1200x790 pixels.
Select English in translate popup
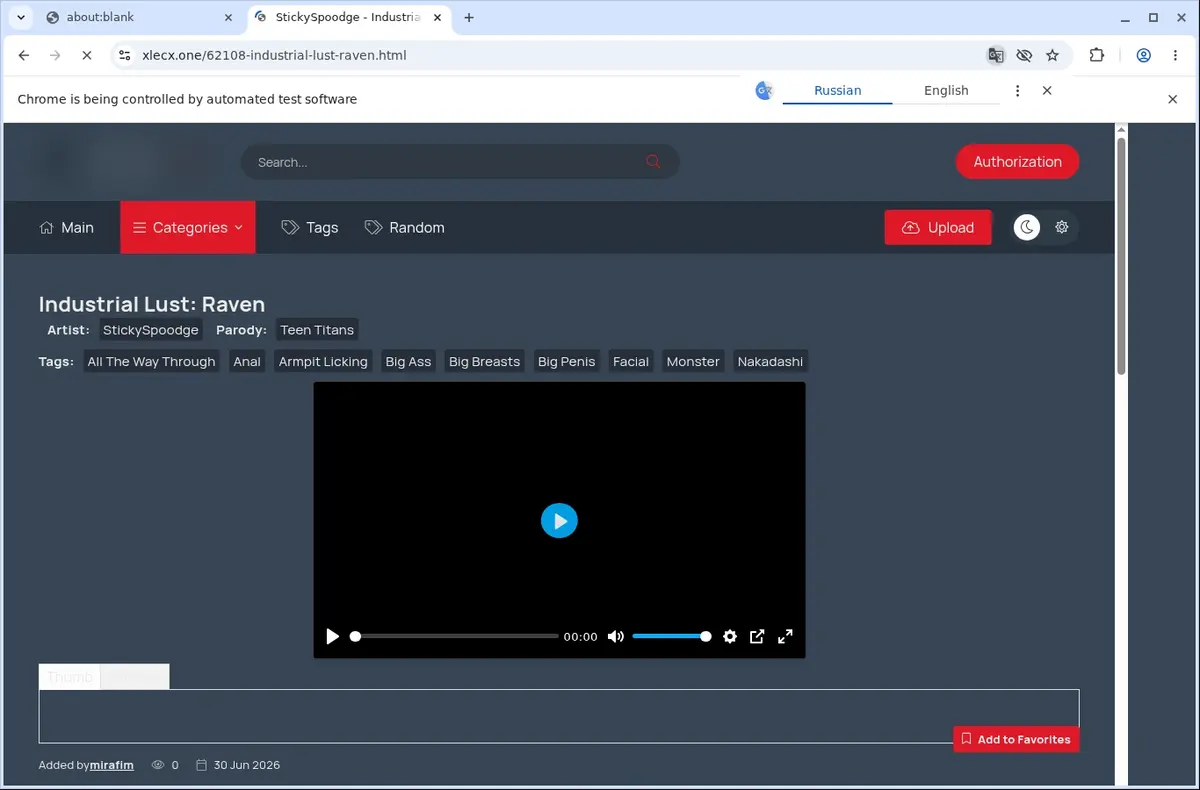click(946, 90)
